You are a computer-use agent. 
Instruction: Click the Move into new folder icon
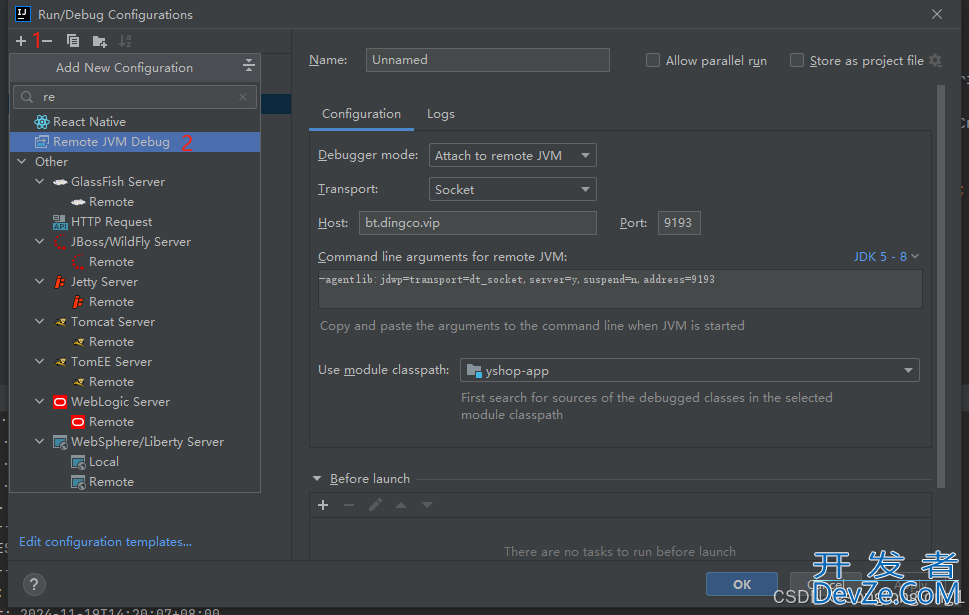[x=99, y=41]
